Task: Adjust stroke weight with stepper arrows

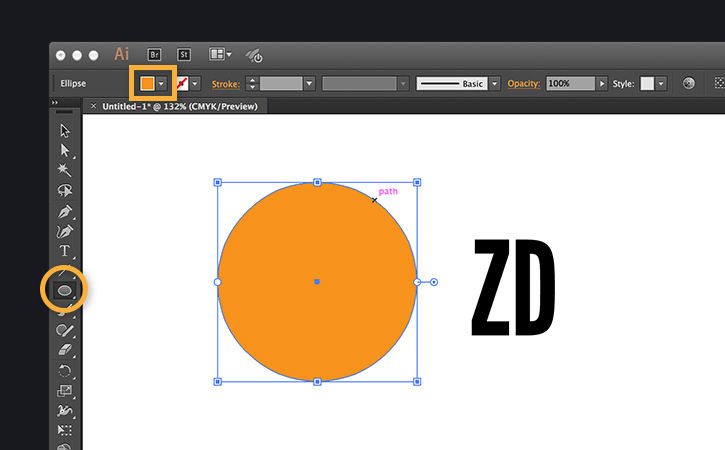Action: click(x=252, y=84)
